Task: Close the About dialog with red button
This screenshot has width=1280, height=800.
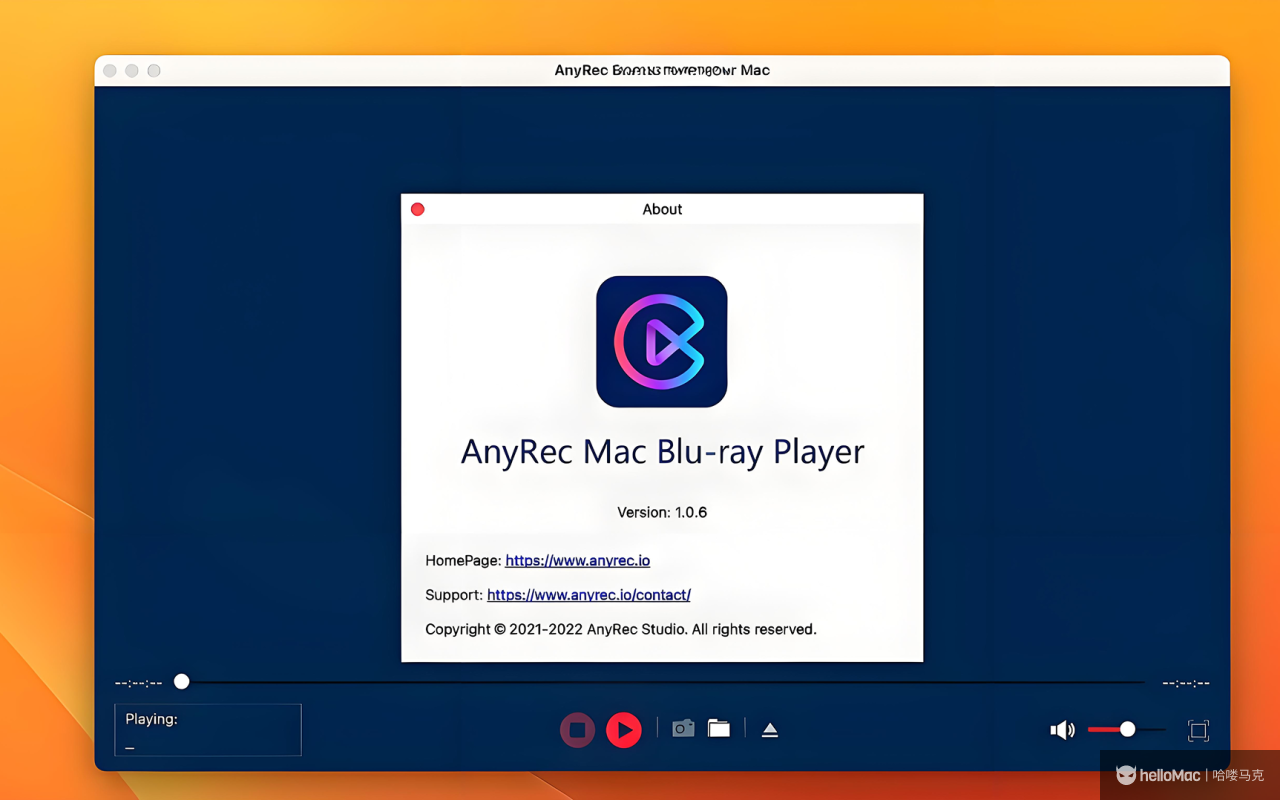Action: click(418, 209)
